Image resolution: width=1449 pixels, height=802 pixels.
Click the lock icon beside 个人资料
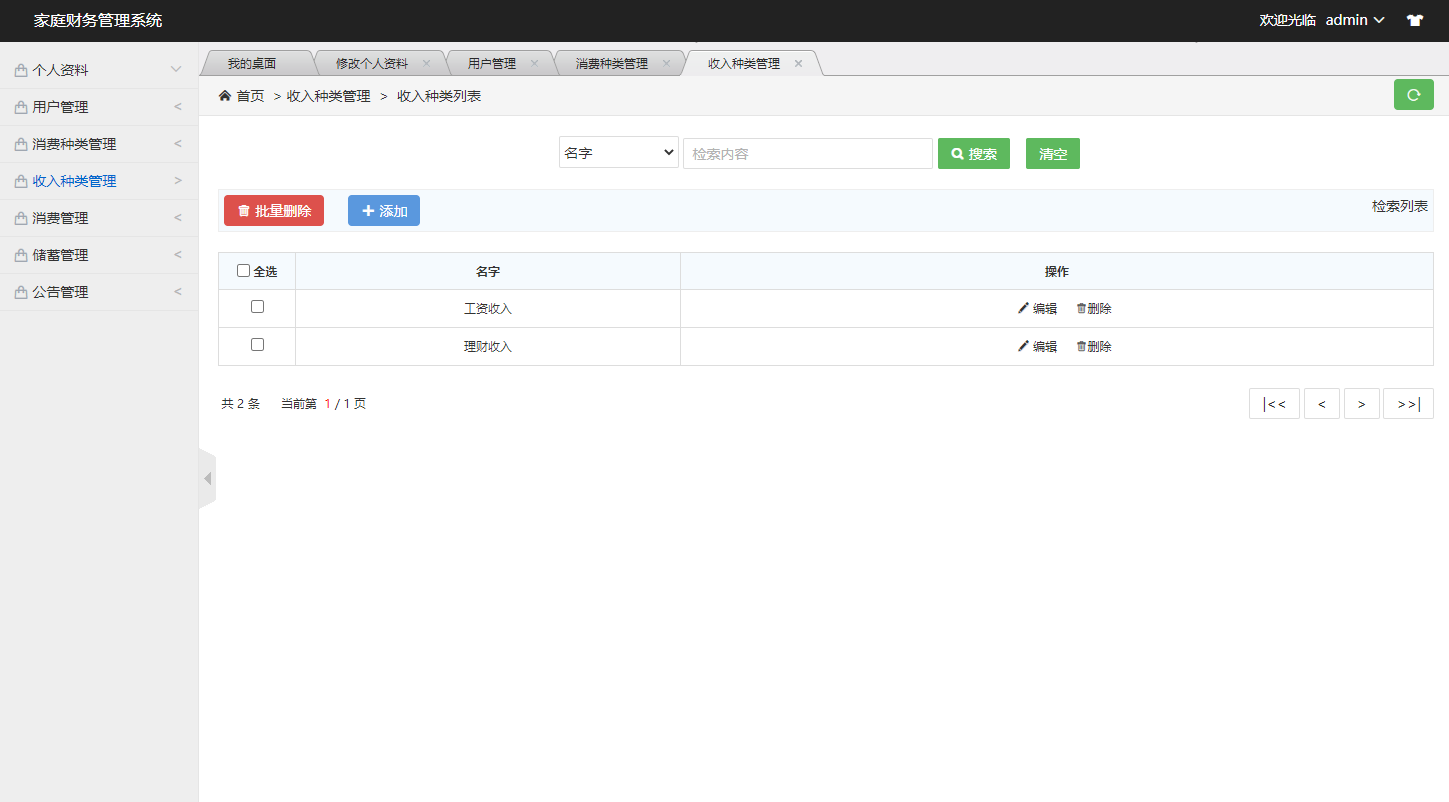pyautogui.click(x=18, y=69)
